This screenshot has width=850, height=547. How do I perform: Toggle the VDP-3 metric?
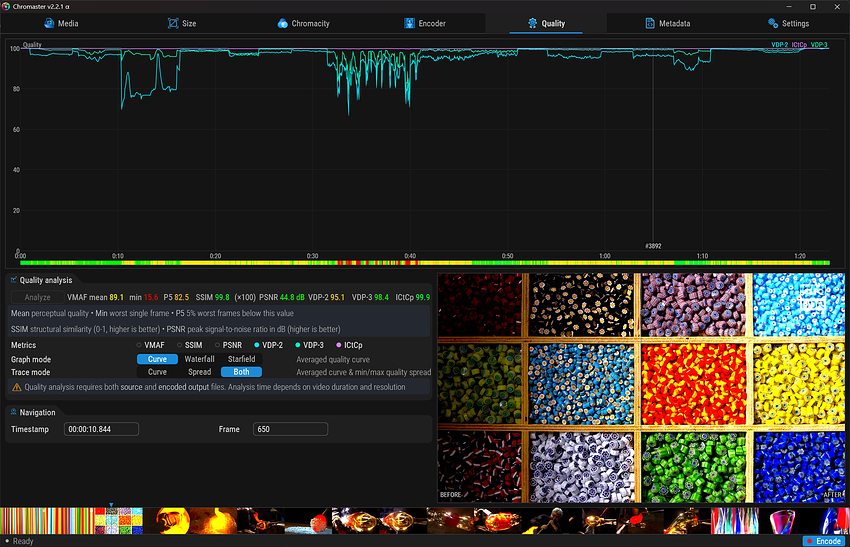pyautogui.click(x=309, y=345)
